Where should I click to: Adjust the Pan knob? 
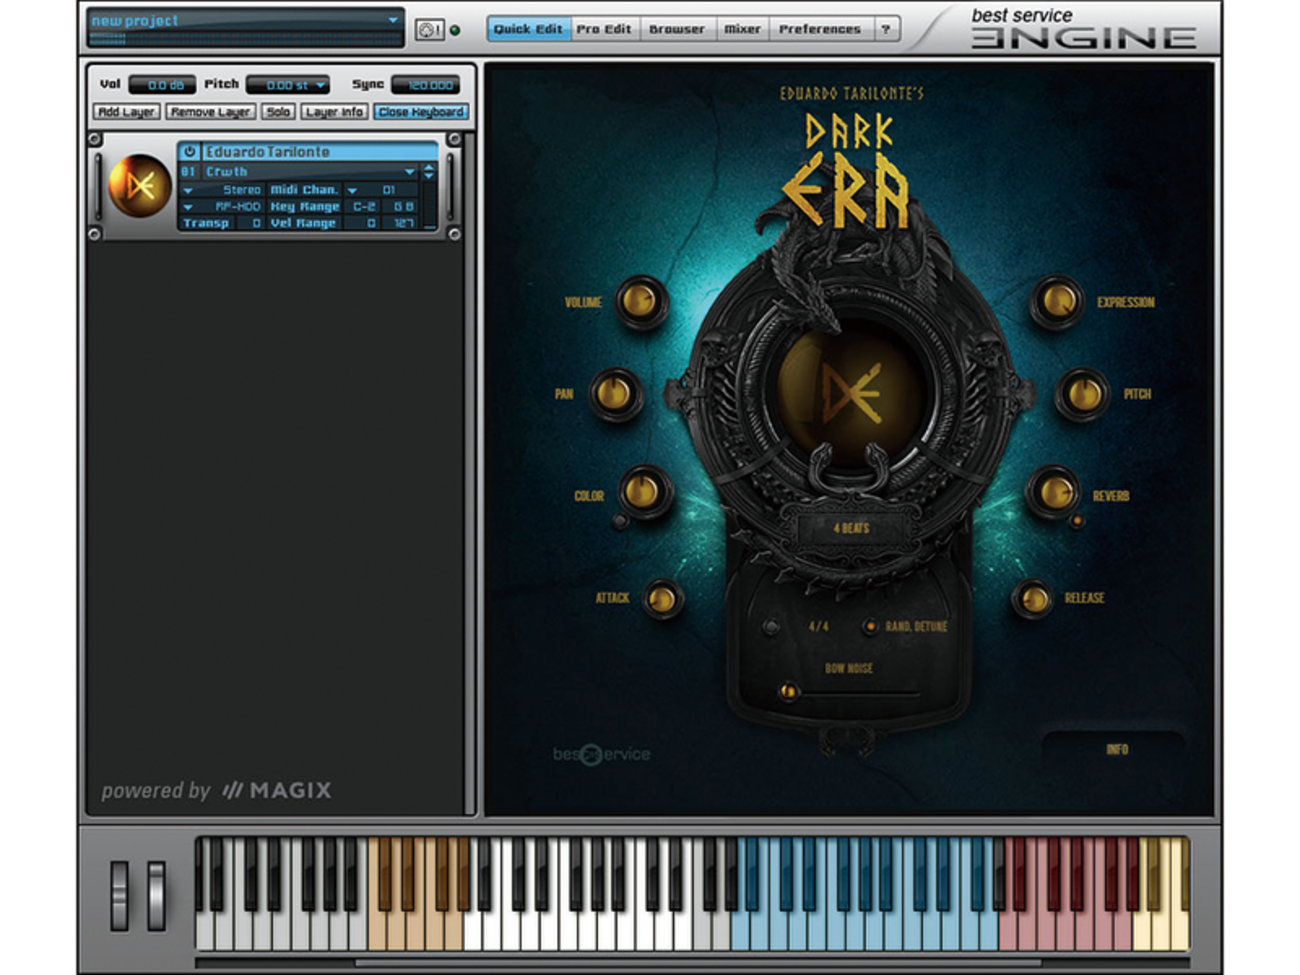(x=615, y=394)
